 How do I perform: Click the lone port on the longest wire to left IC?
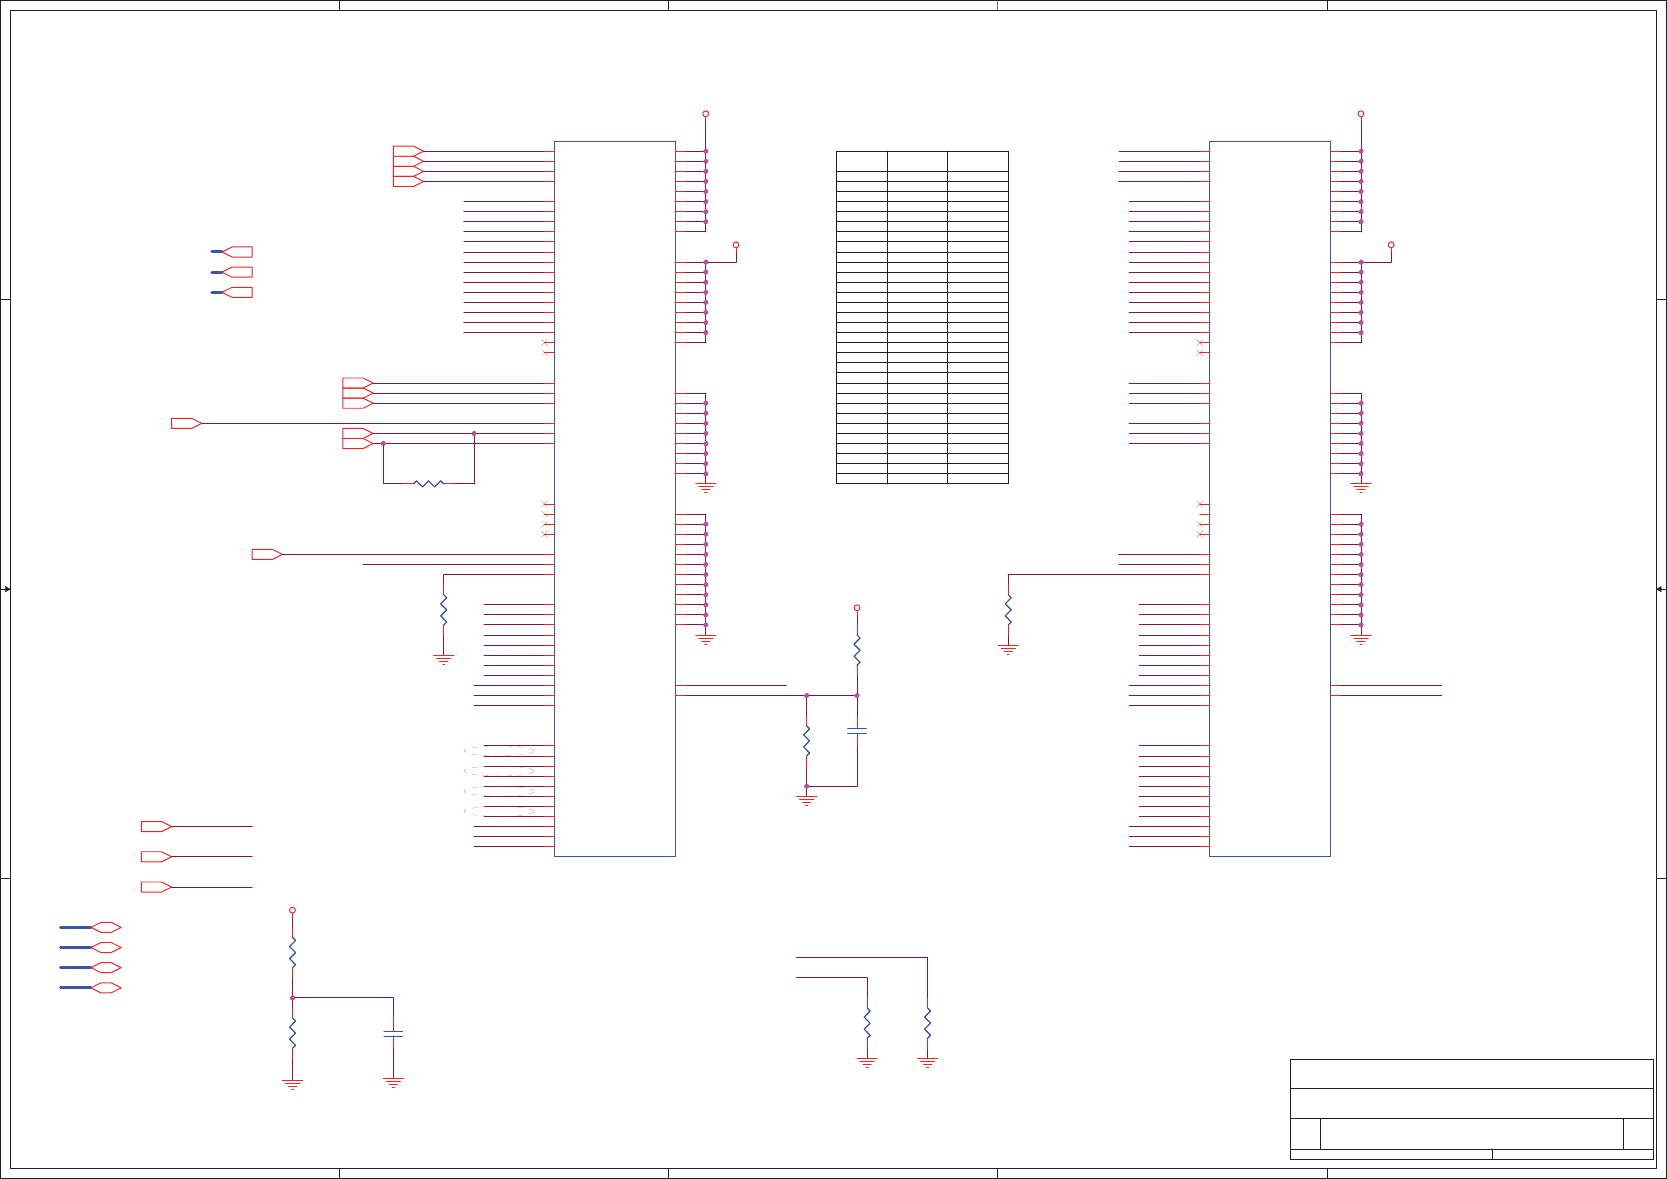pos(187,424)
